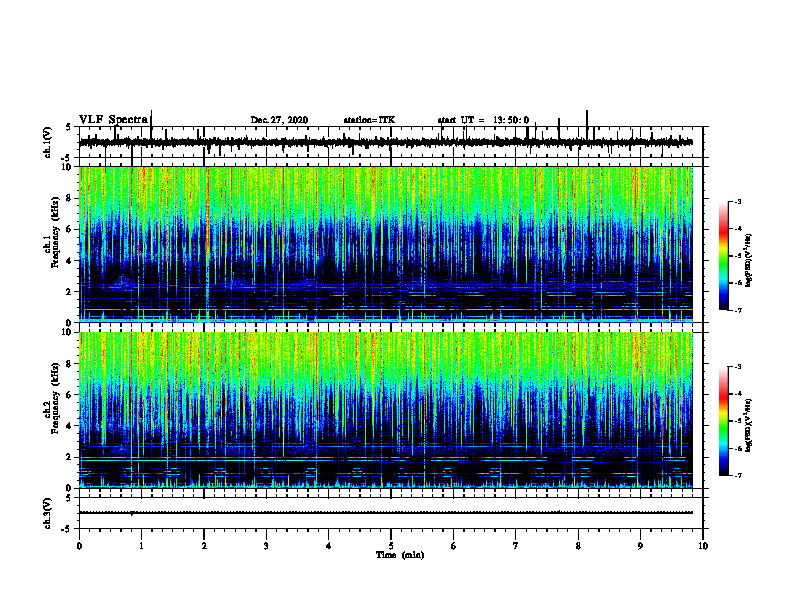792x612 pixels.
Task: Select the ch.2 color bar log(PSD) label
Action: (749, 426)
